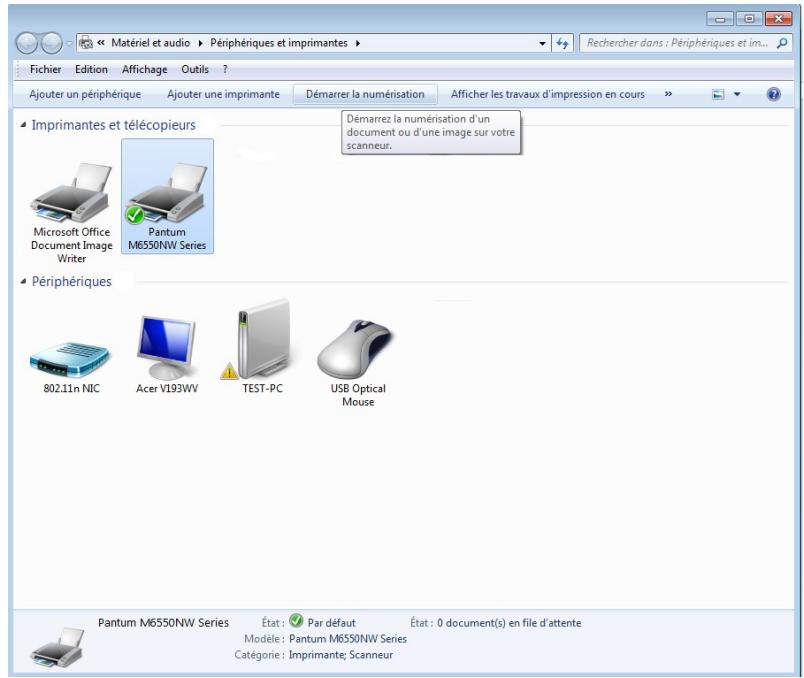804x678 pixels.
Task: Expand the toolbar overflow chevron
Action: 668,94
